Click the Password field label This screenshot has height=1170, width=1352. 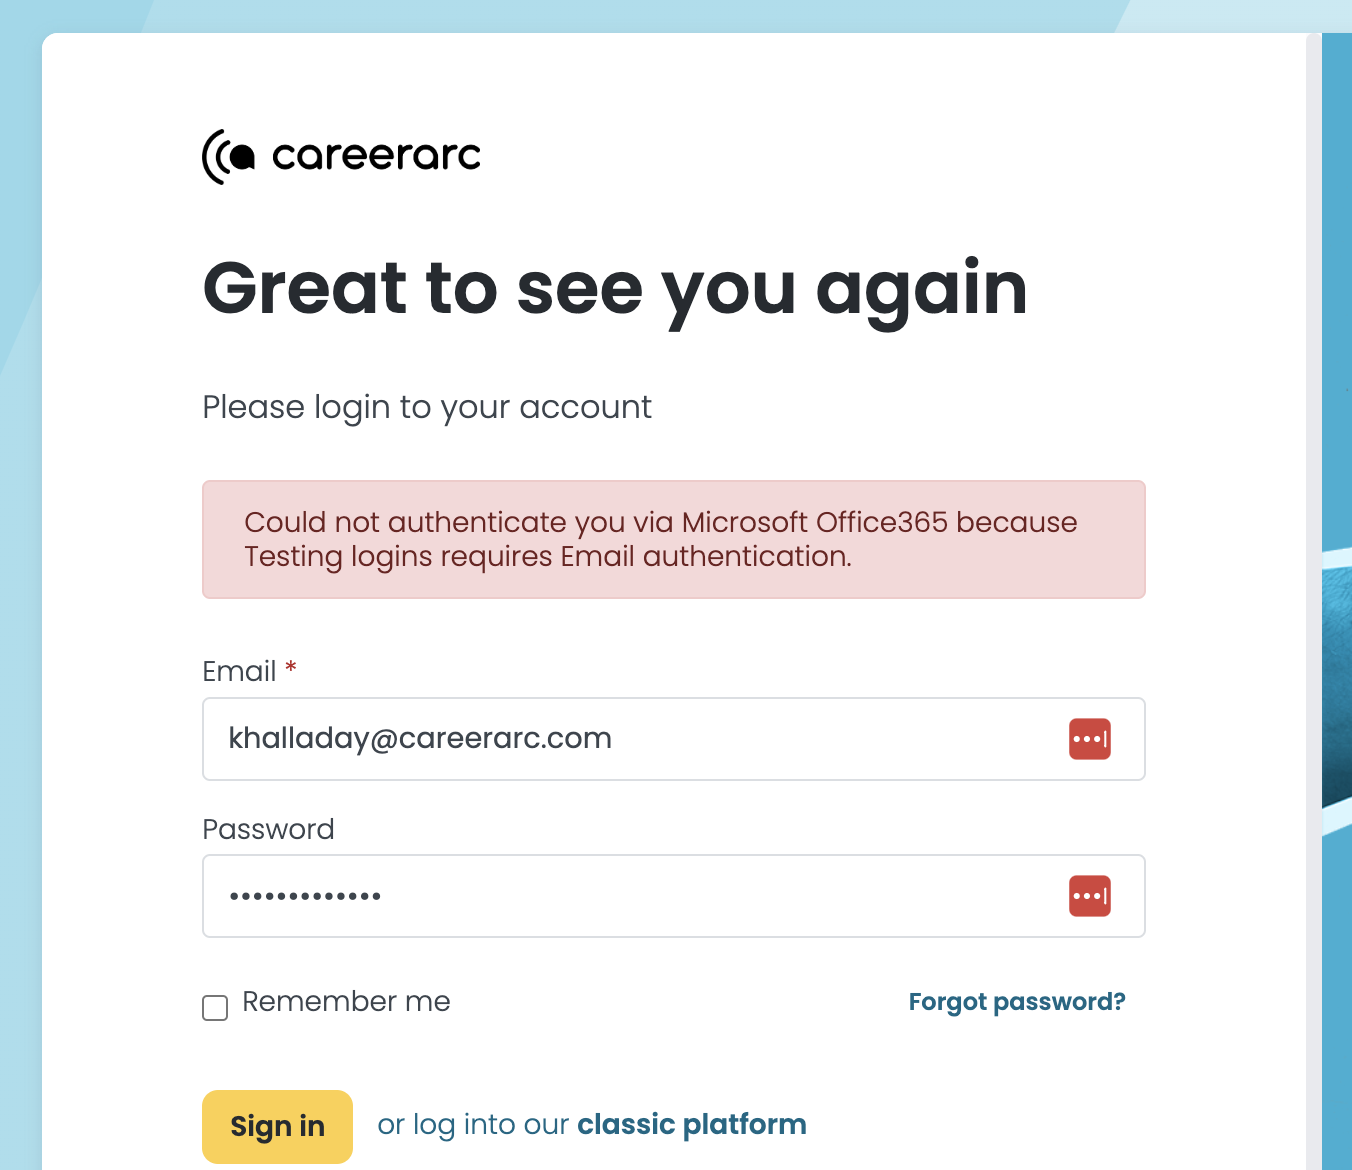tap(268, 829)
